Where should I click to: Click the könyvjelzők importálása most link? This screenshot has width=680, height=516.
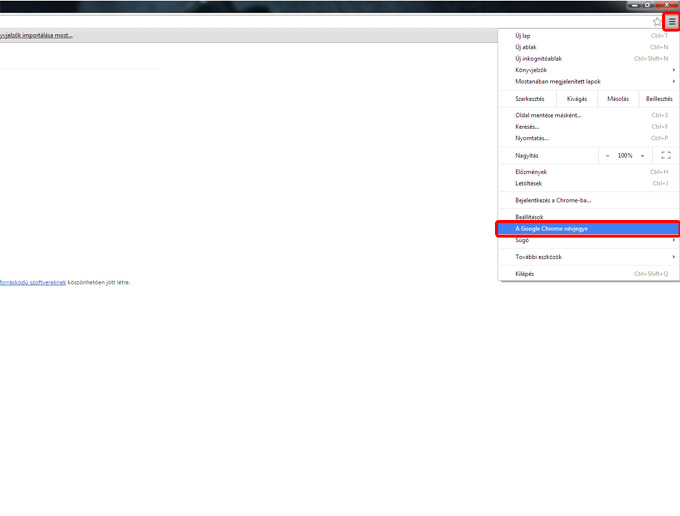[x=36, y=35]
